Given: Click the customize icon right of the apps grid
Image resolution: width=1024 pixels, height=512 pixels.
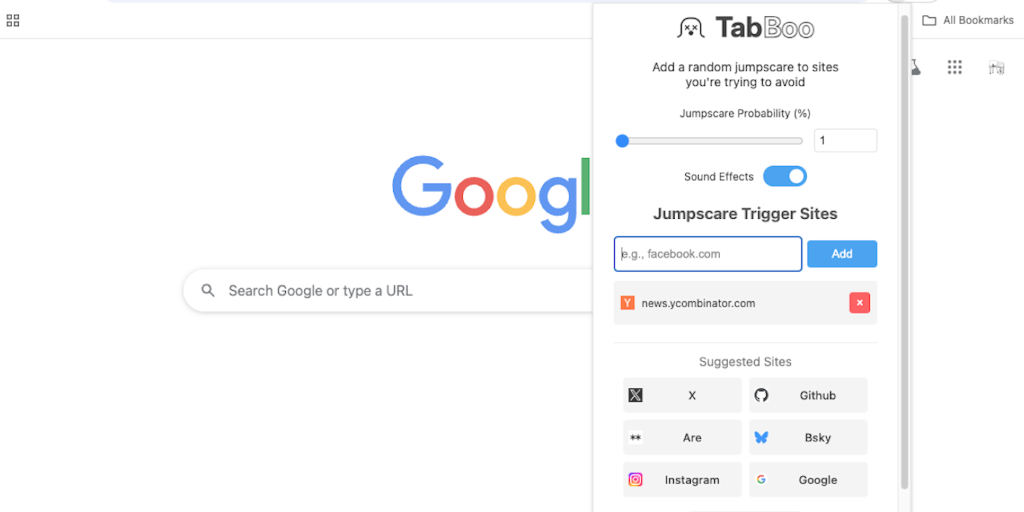Looking at the screenshot, I should 996,67.
